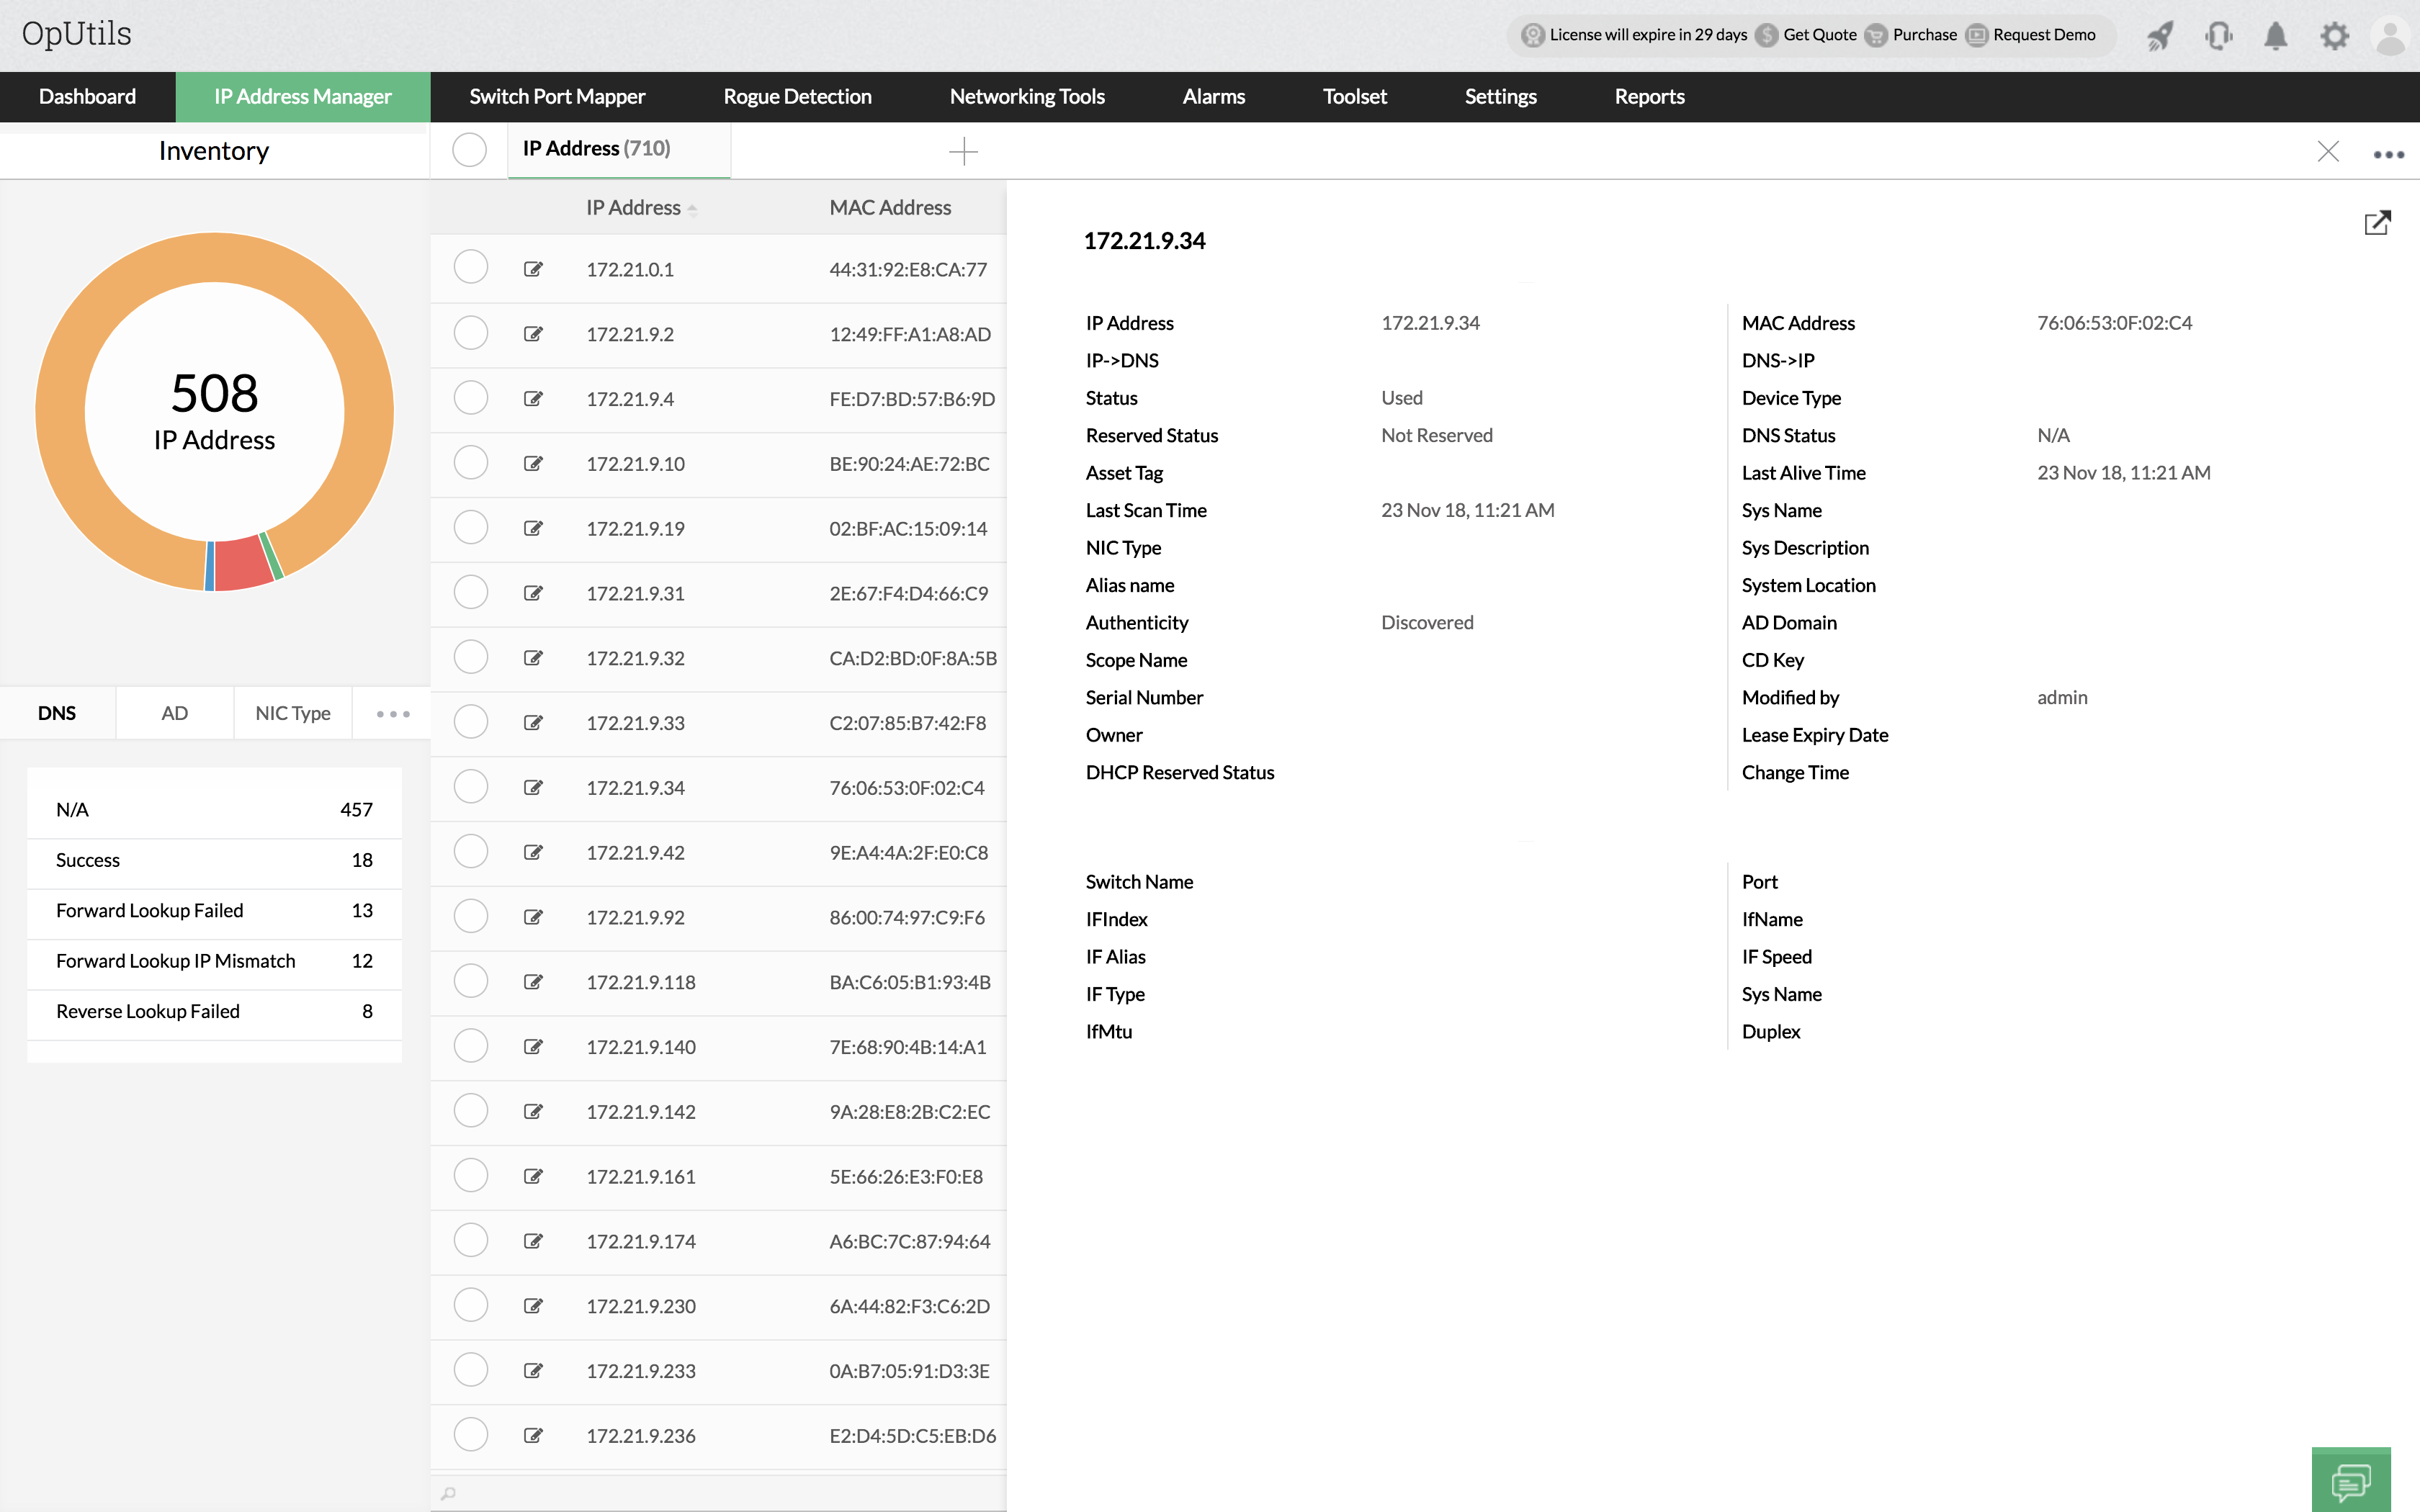This screenshot has width=2420, height=1512.
Task: Click the rocket quick-start icon
Action: [2160, 36]
